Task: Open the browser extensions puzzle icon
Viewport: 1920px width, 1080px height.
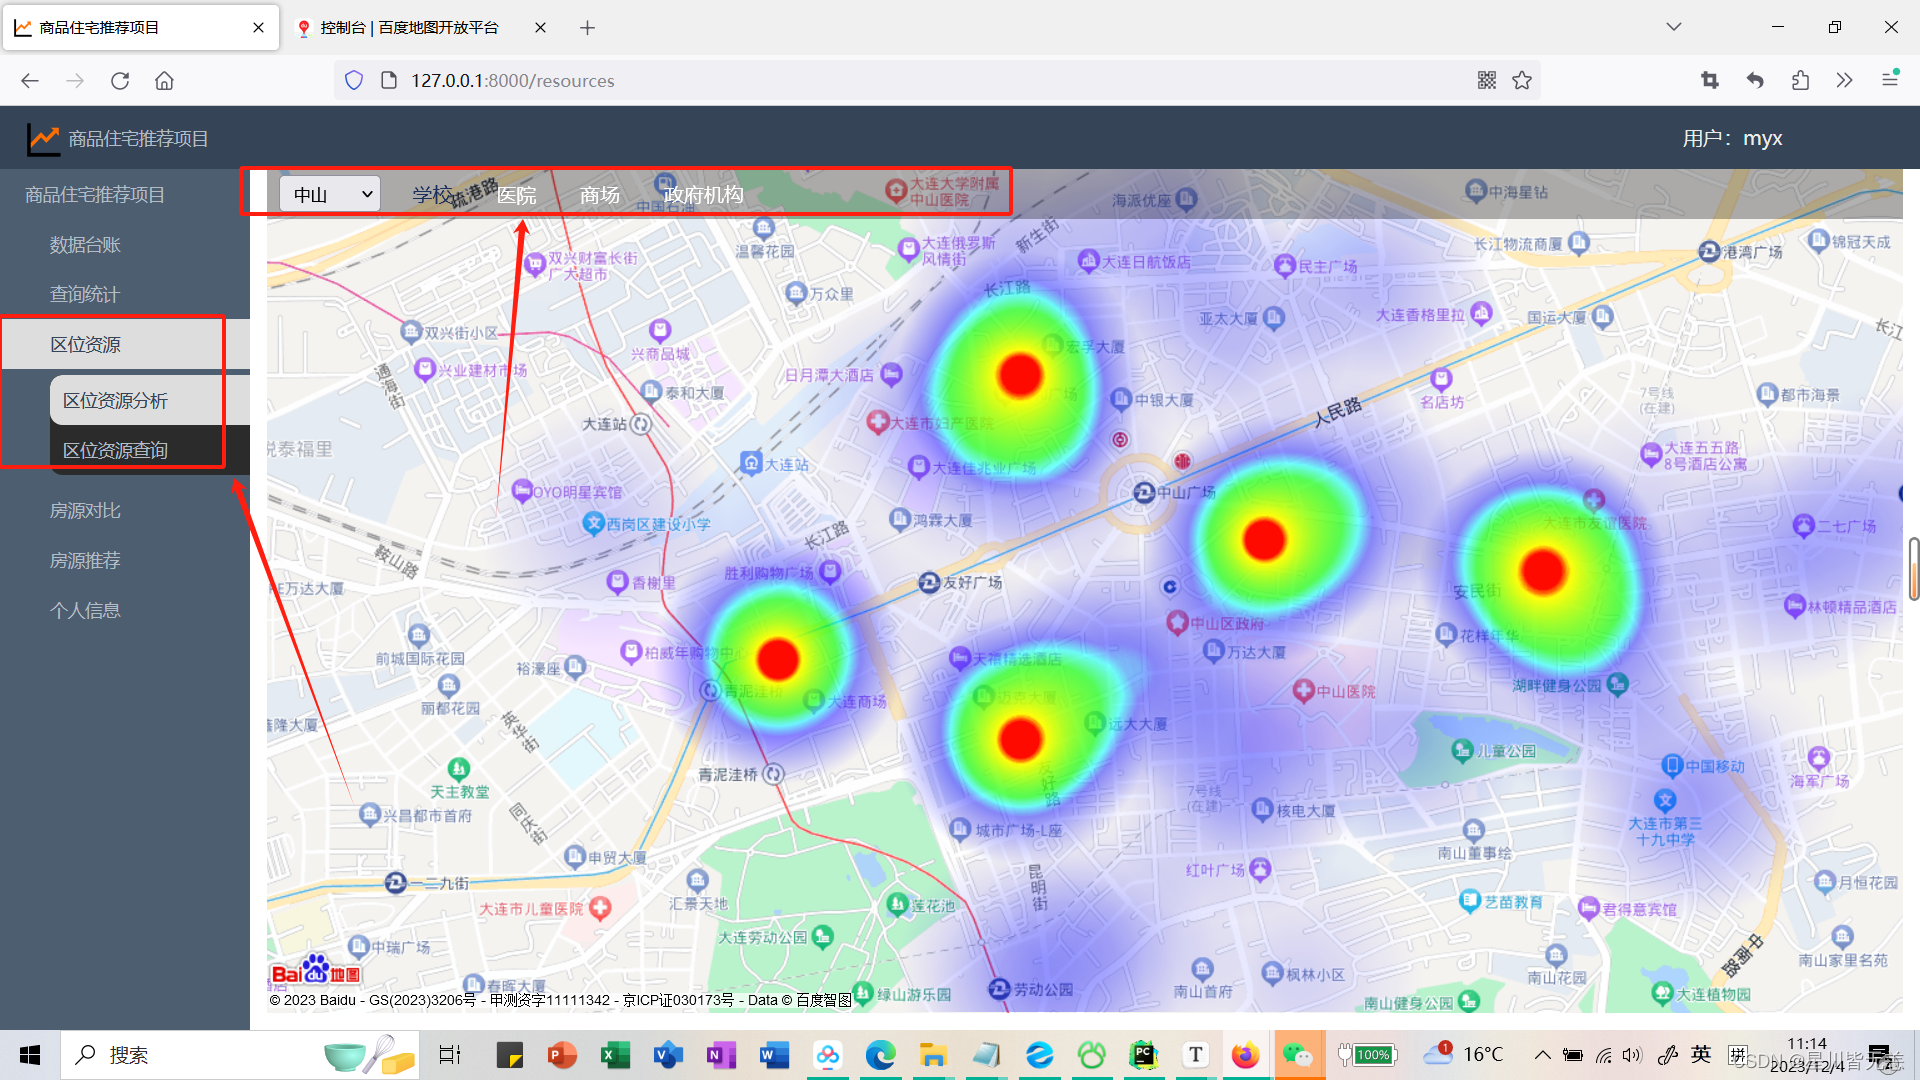Action: (x=1800, y=81)
